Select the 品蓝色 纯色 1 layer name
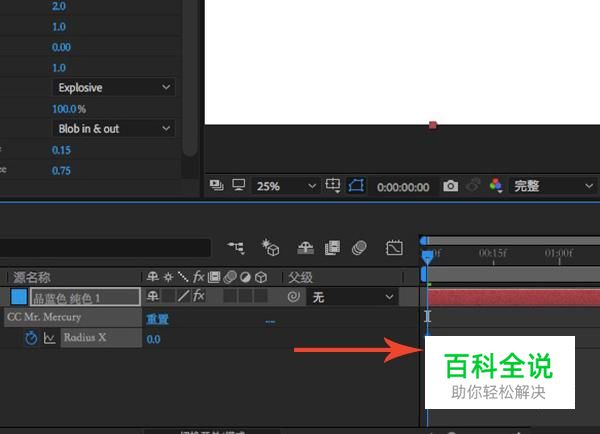600x434 pixels. (85, 297)
